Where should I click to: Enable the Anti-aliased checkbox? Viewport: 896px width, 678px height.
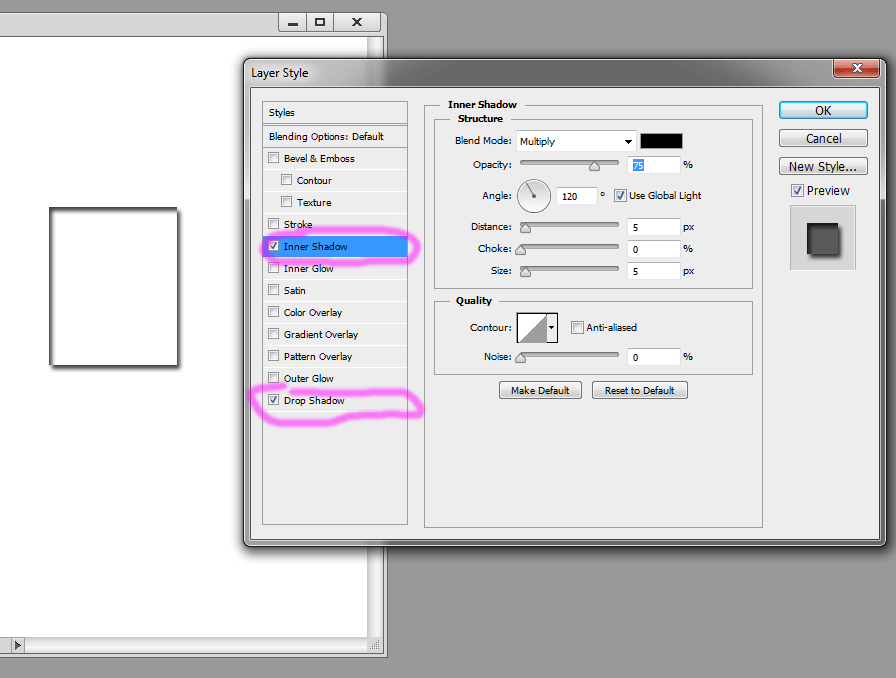click(x=577, y=328)
